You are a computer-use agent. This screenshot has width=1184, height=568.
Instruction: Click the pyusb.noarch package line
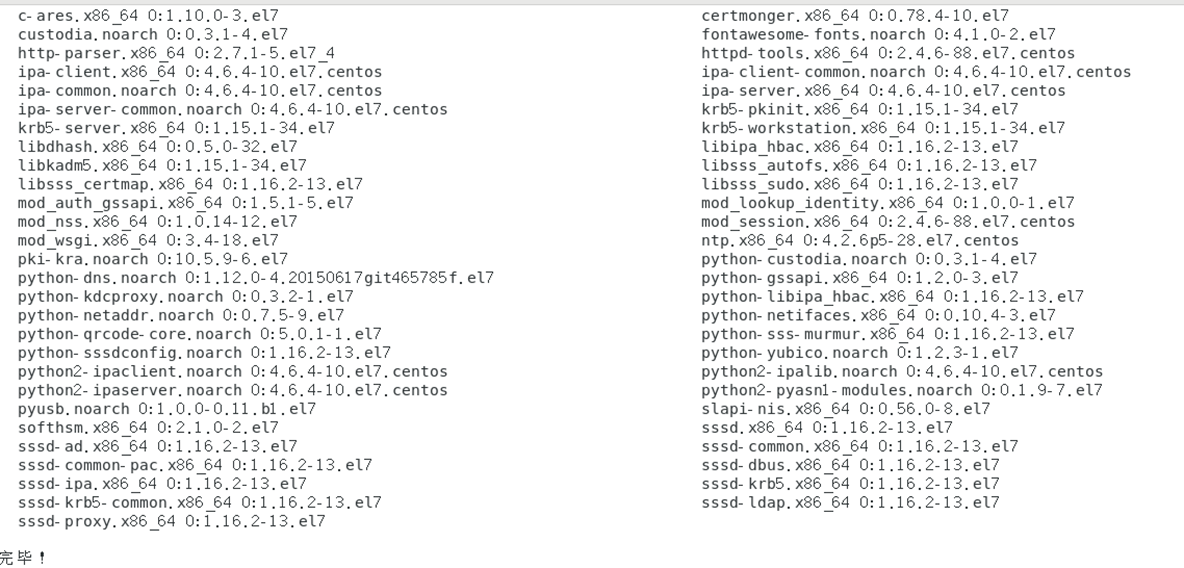pyautogui.click(x=167, y=409)
